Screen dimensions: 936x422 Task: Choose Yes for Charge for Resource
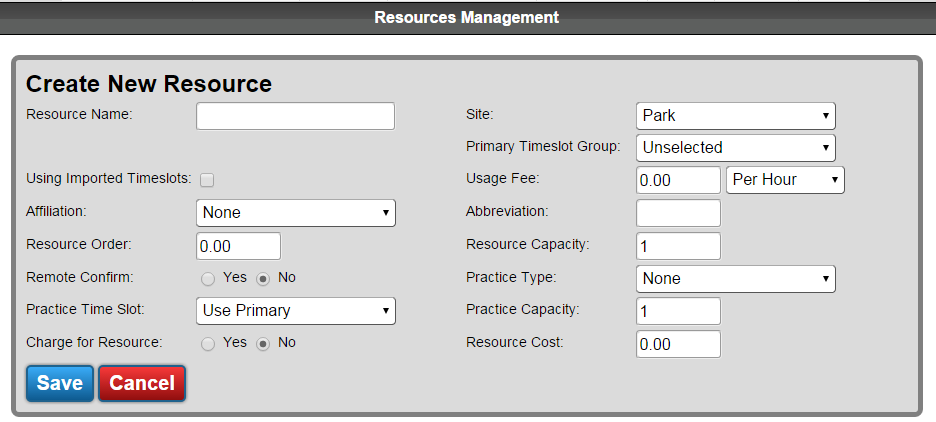[208, 343]
